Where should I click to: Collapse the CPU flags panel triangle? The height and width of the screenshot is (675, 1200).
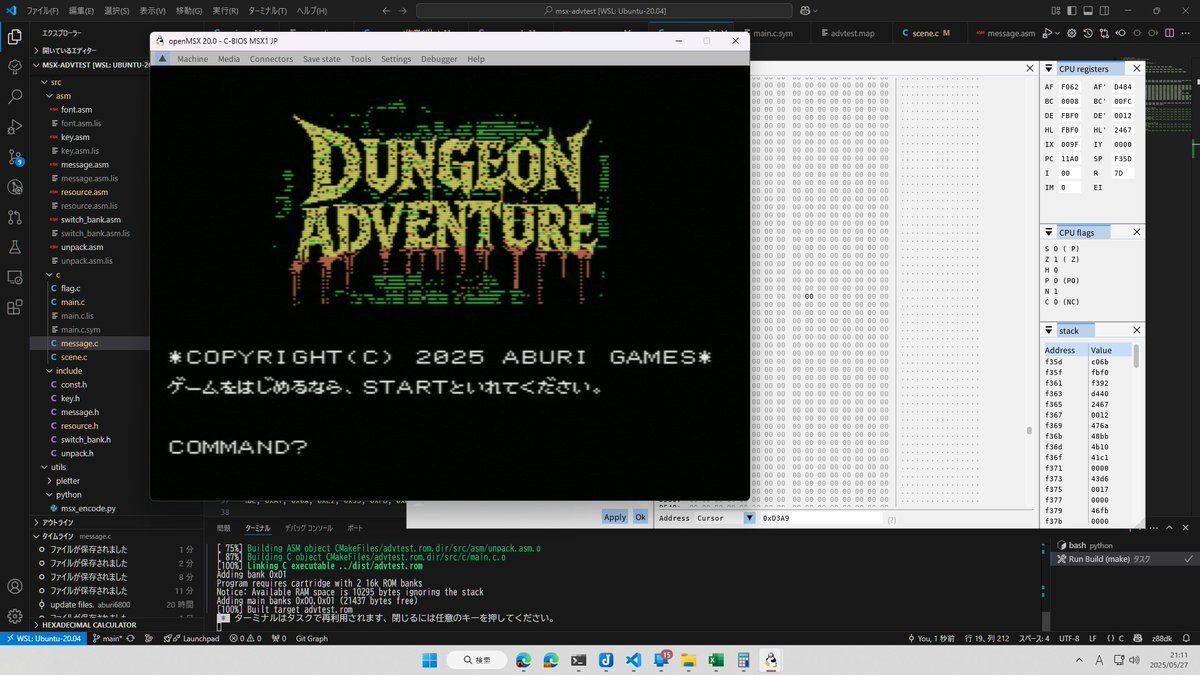coord(1049,232)
